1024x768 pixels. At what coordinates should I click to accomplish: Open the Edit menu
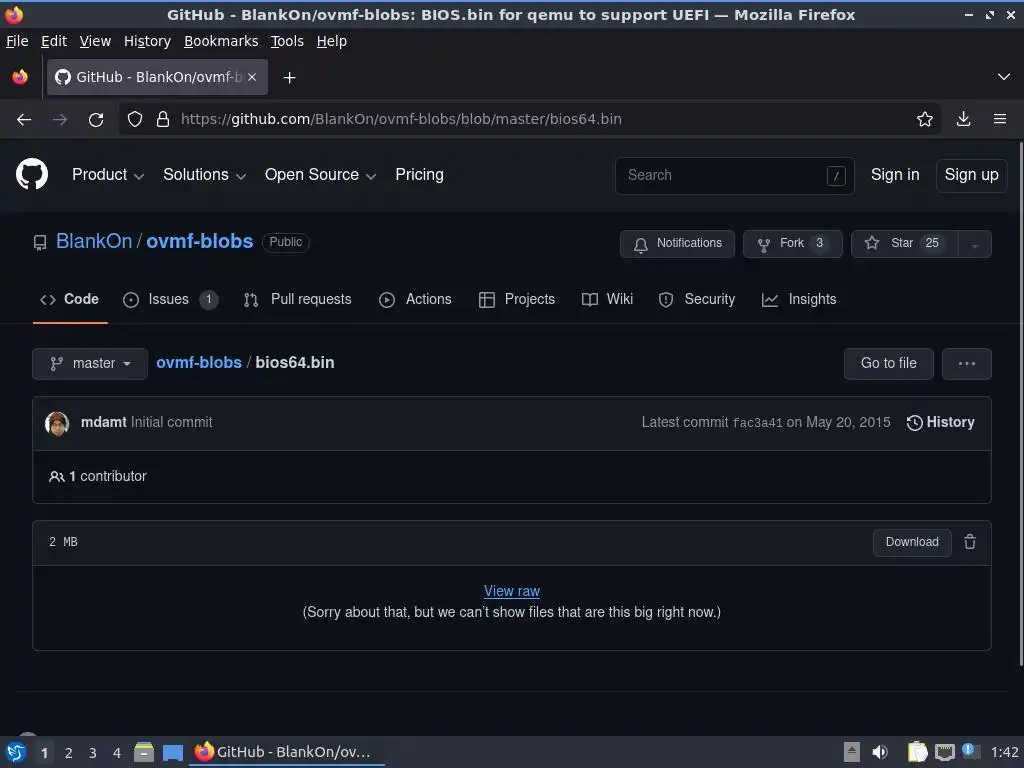pyautogui.click(x=54, y=41)
